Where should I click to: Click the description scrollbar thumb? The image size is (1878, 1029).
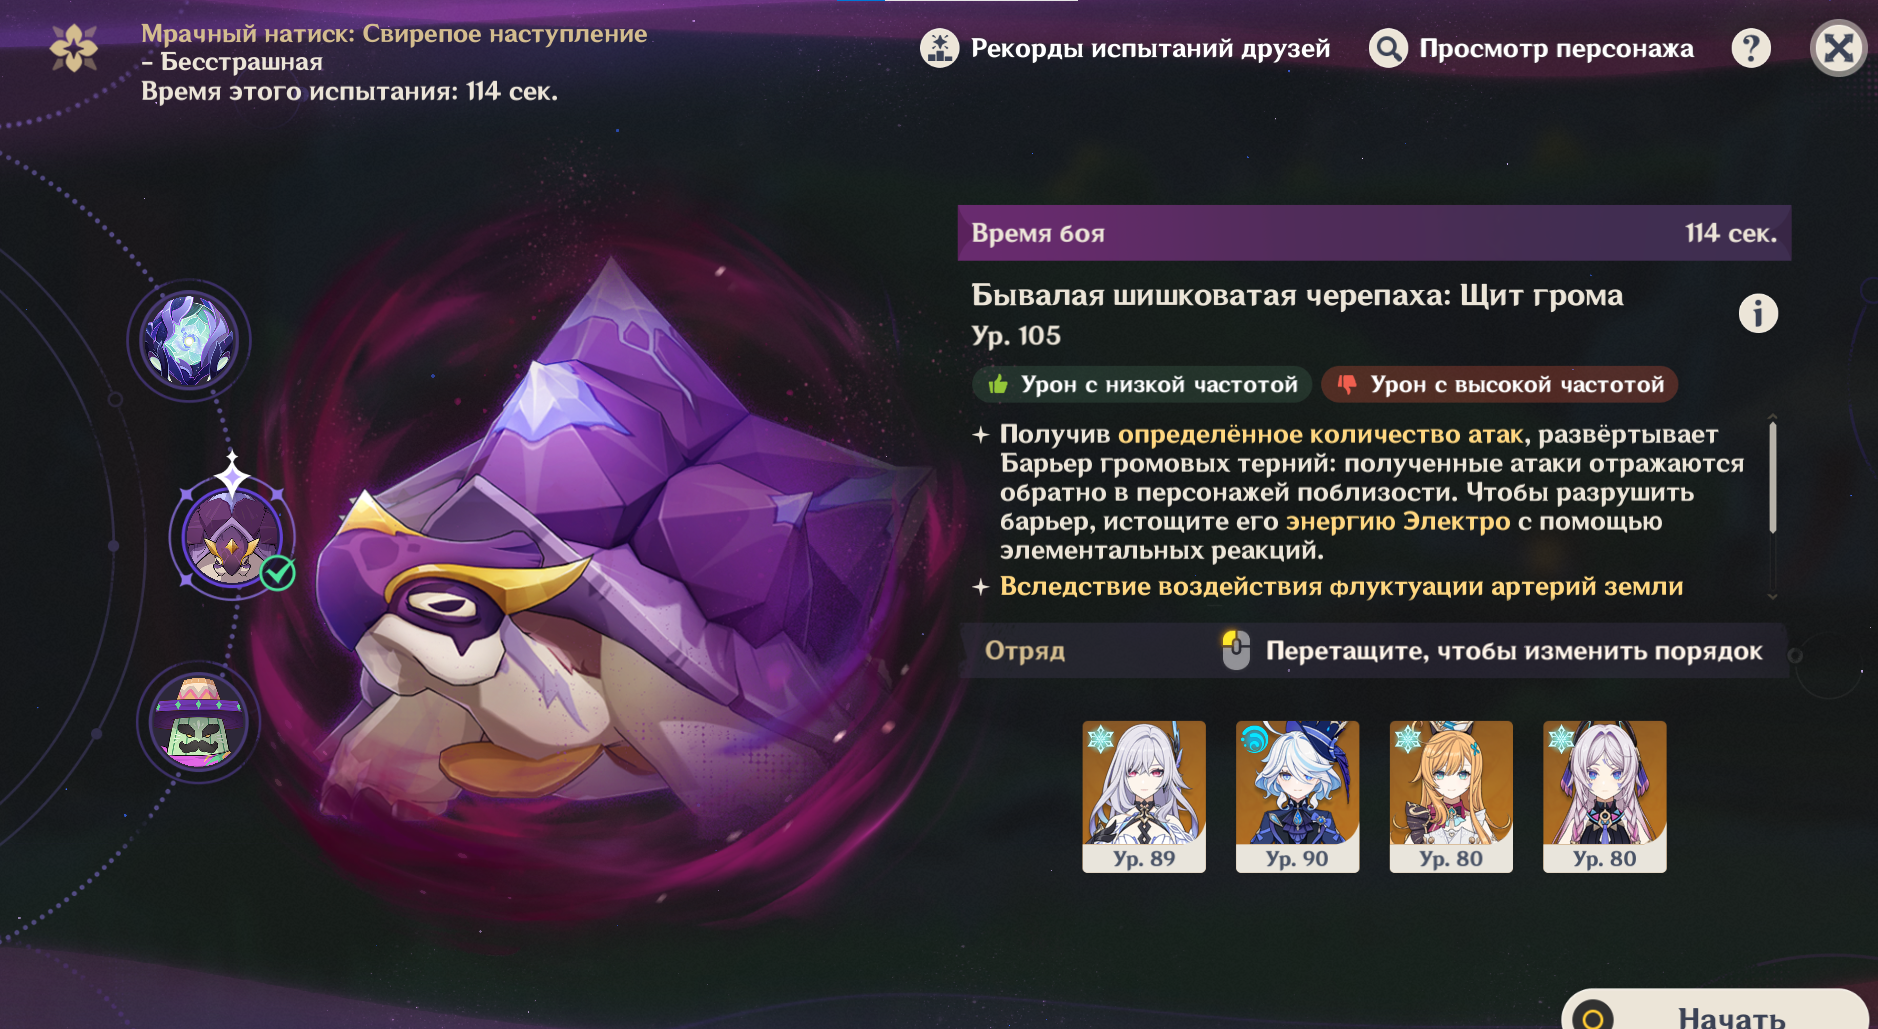click(x=1772, y=476)
